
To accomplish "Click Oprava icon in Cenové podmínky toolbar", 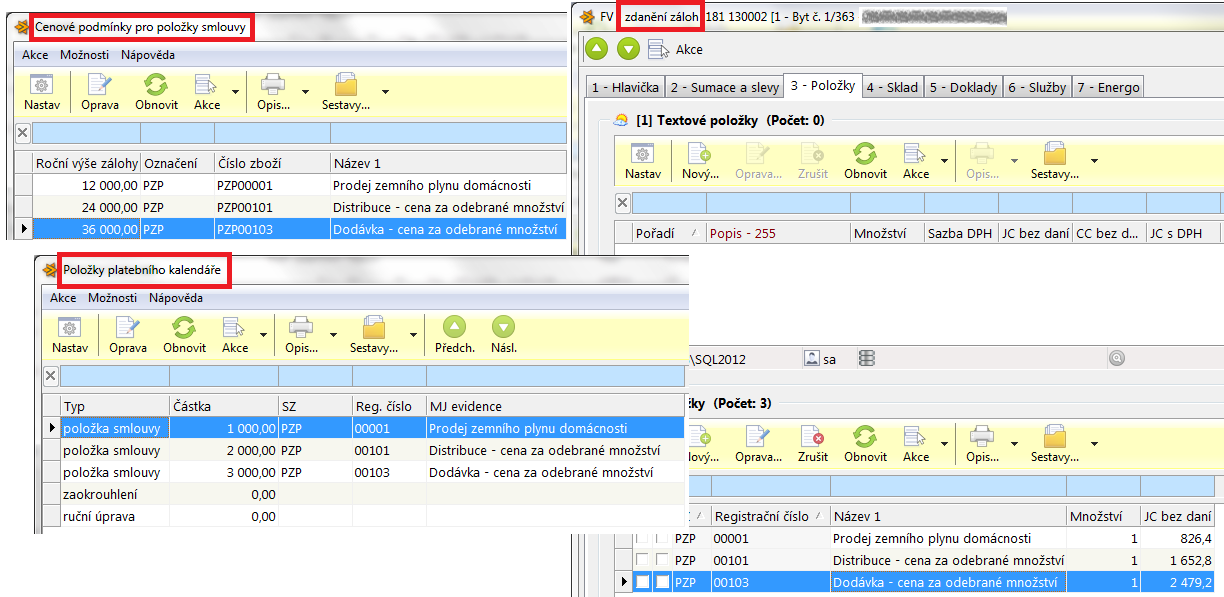I will [100, 85].
